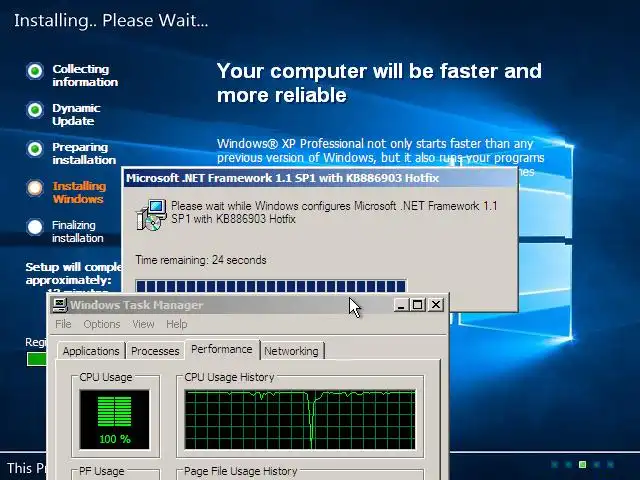640x480 pixels.
Task: Click the Collecting information step indicator
Action: pyautogui.click(x=35, y=71)
